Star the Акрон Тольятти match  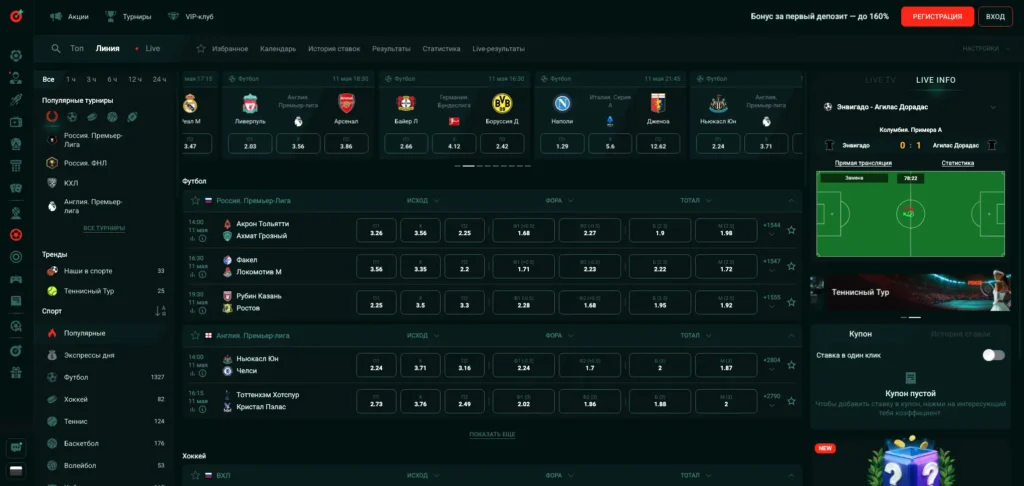pos(791,230)
